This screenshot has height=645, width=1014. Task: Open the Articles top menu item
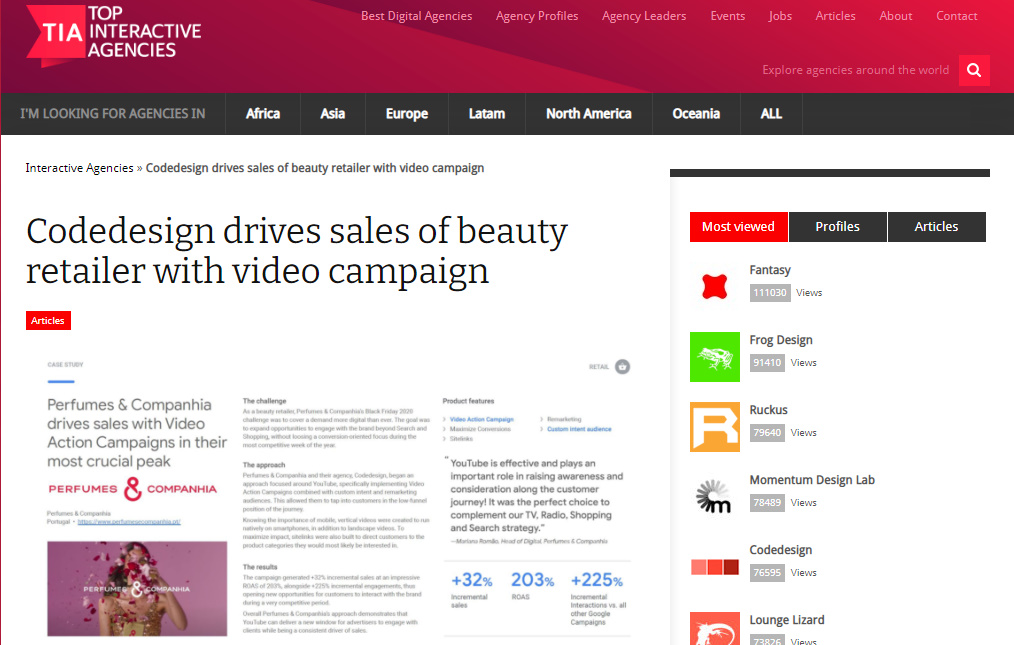coord(835,16)
